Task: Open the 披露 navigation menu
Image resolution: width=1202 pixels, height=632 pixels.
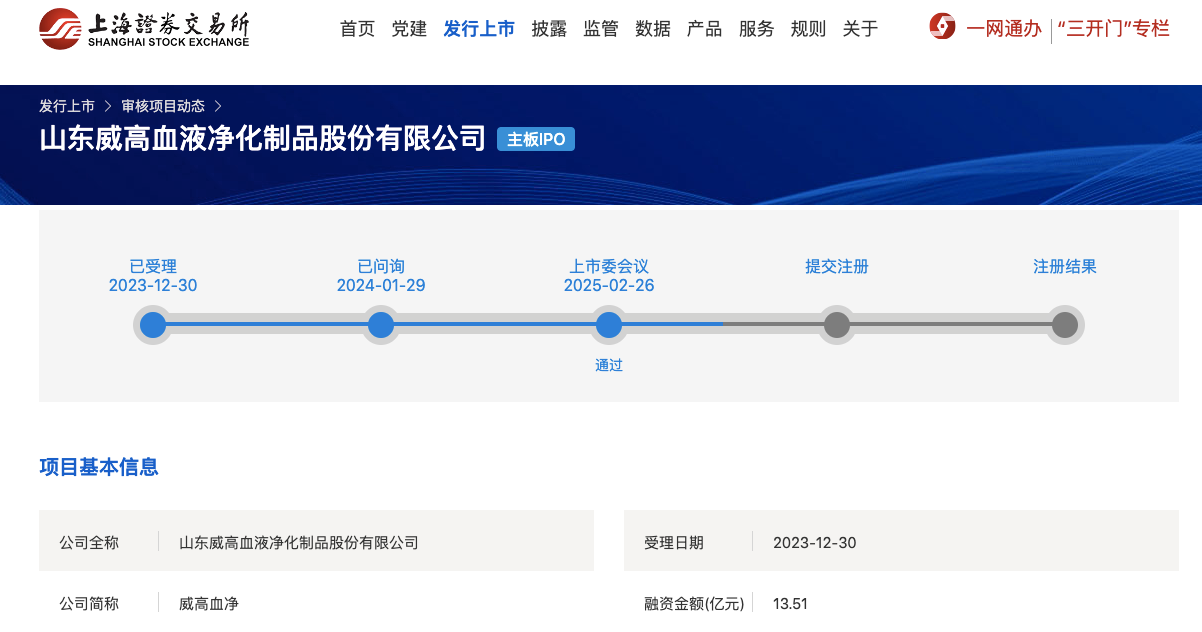Action: [549, 29]
